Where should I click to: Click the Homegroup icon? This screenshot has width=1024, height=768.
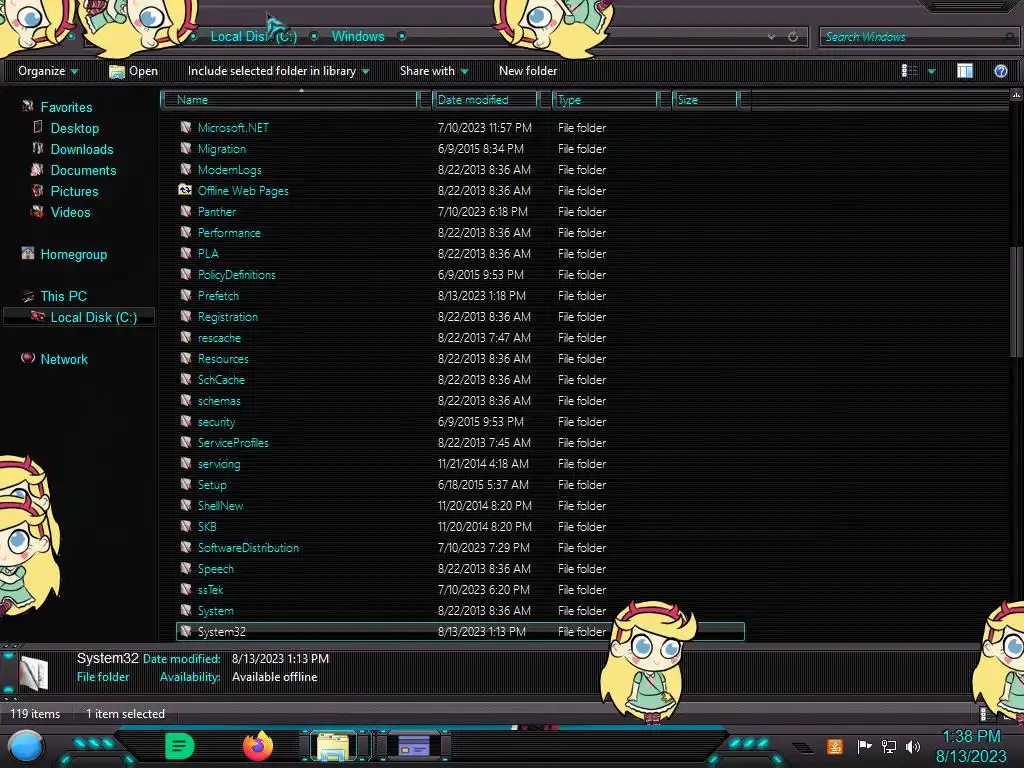tap(28, 253)
